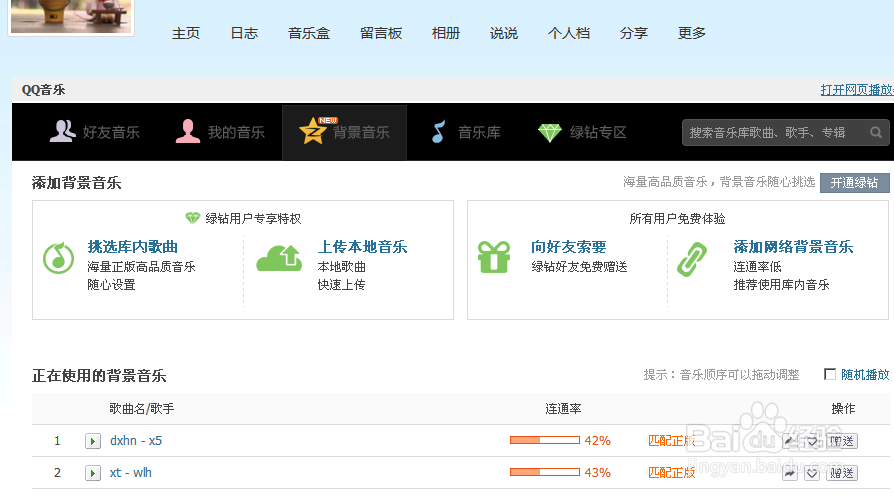894x497 pixels.
Task: Click the profile avatar thumbnail
Action: pyautogui.click(x=71, y=16)
